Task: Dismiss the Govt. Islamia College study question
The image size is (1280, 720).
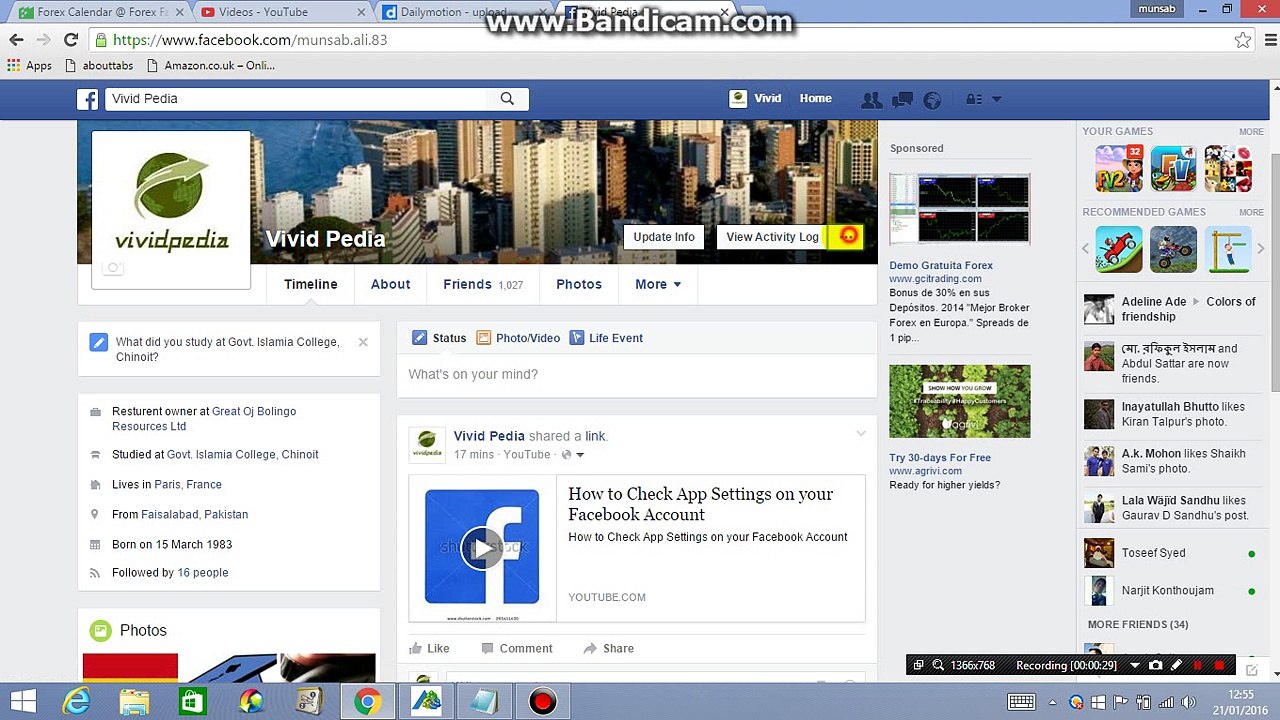Action: [x=363, y=342]
